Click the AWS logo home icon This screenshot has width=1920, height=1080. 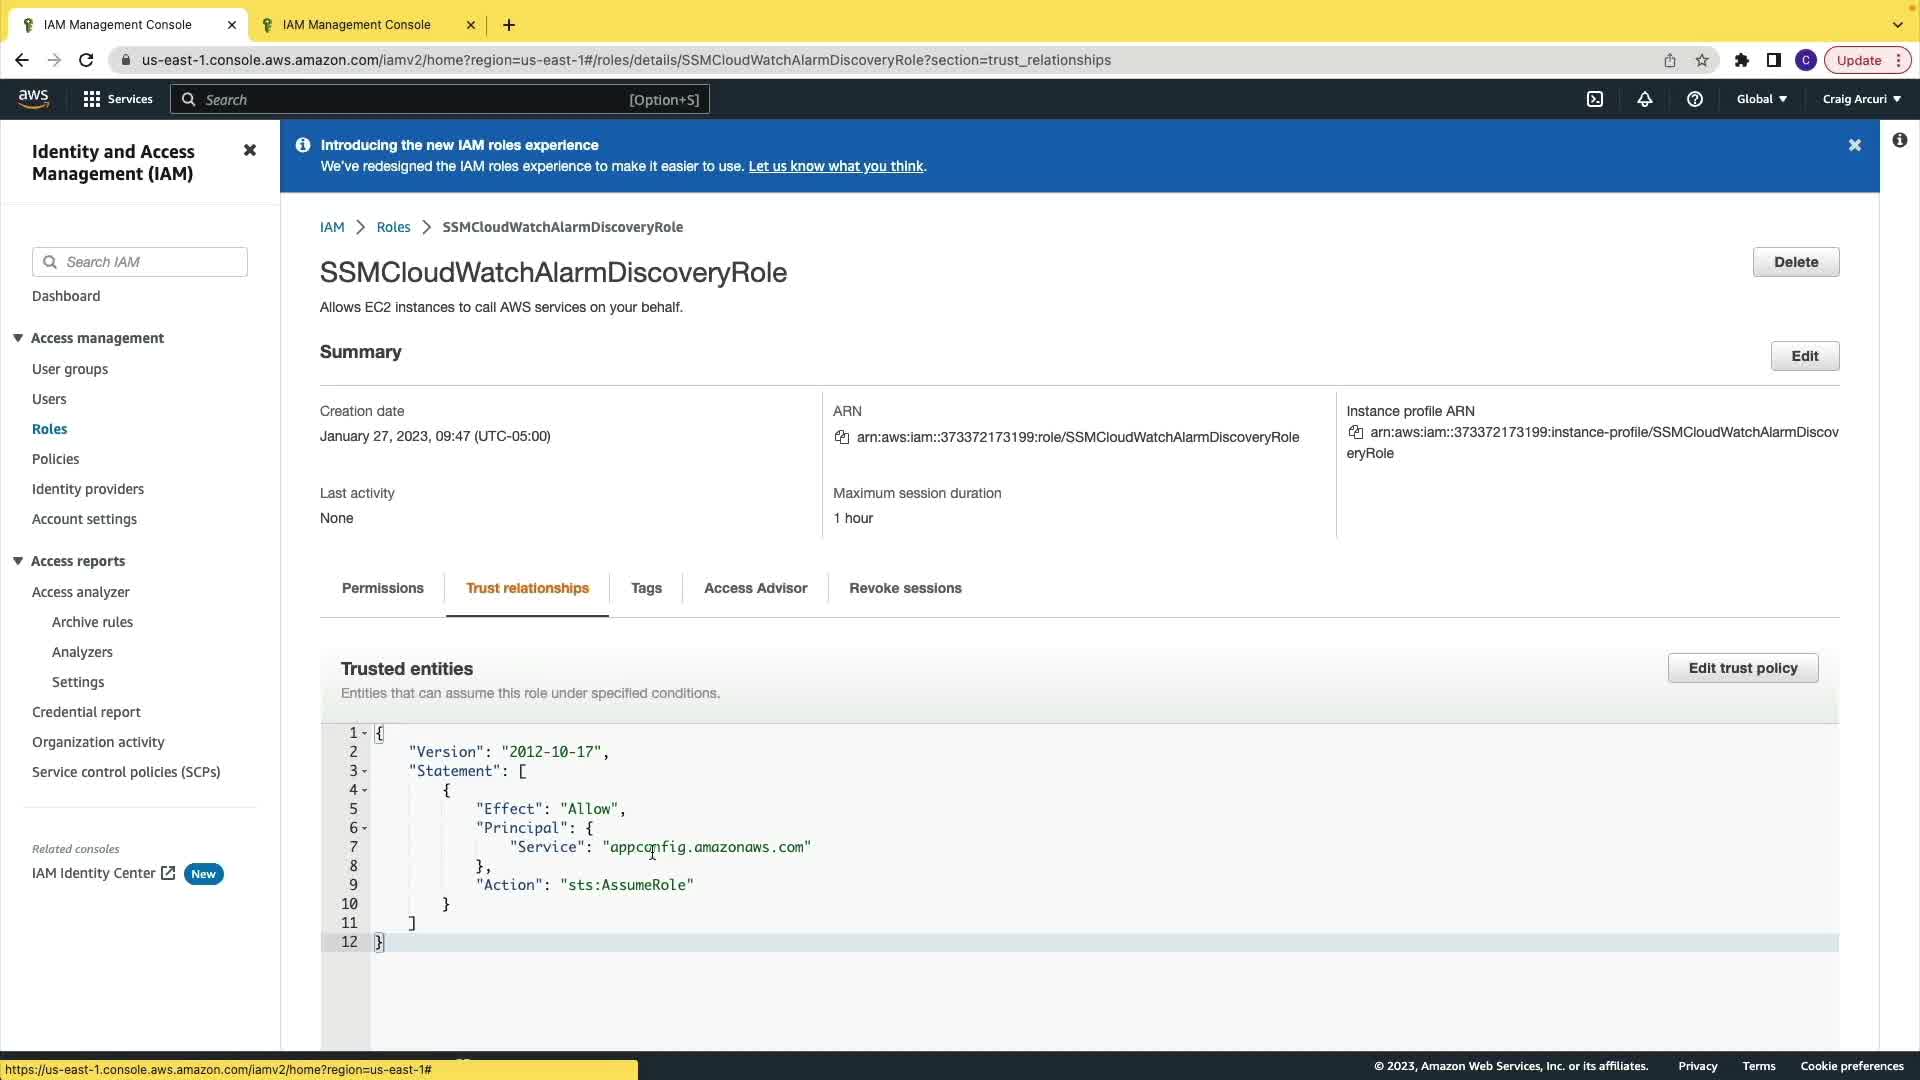click(33, 98)
